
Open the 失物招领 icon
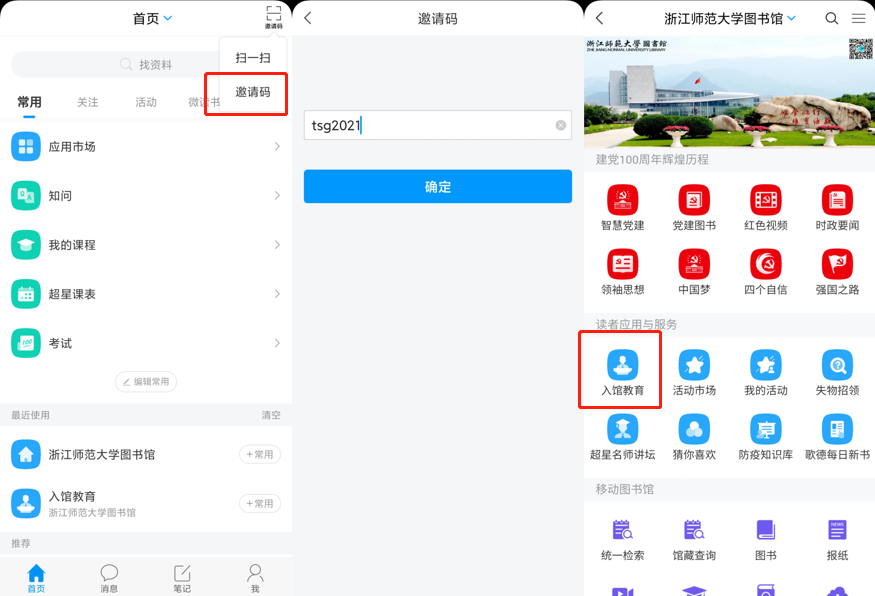[x=837, y=364]
